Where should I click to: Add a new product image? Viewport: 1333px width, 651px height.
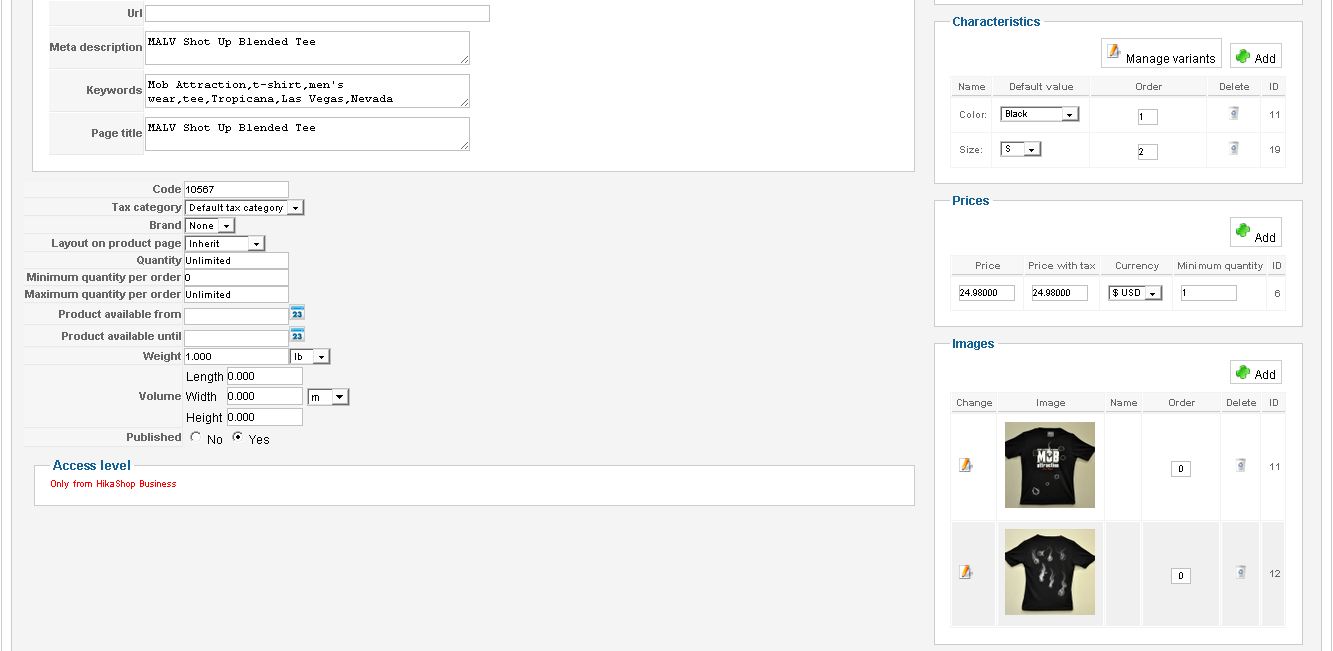point(1255,373)
